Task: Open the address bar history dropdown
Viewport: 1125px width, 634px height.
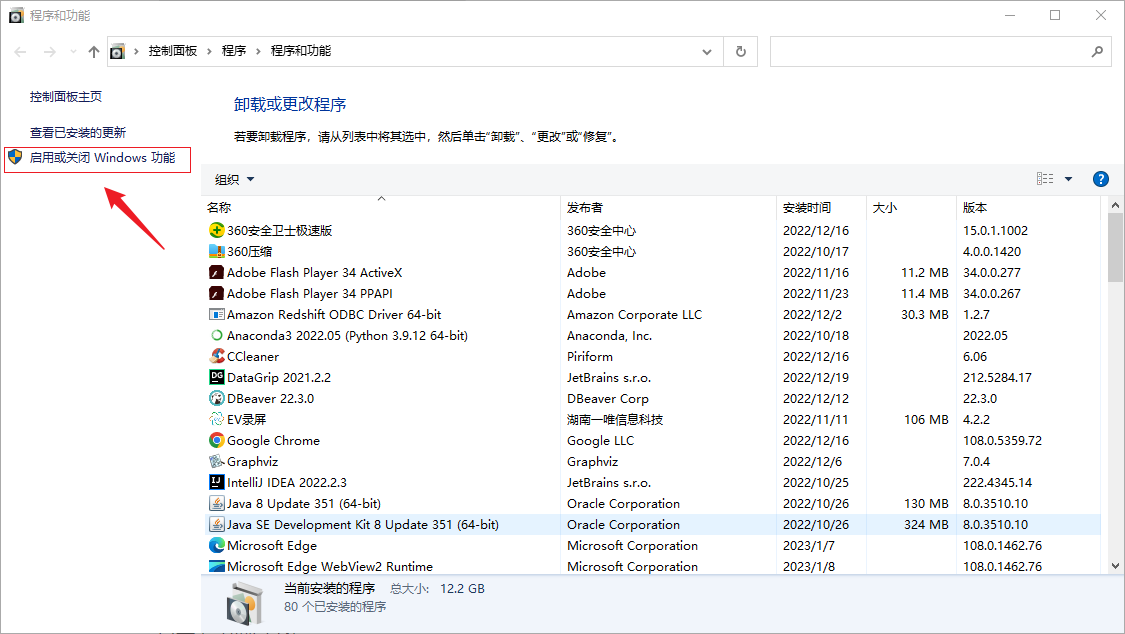Action: pos(708,51)
